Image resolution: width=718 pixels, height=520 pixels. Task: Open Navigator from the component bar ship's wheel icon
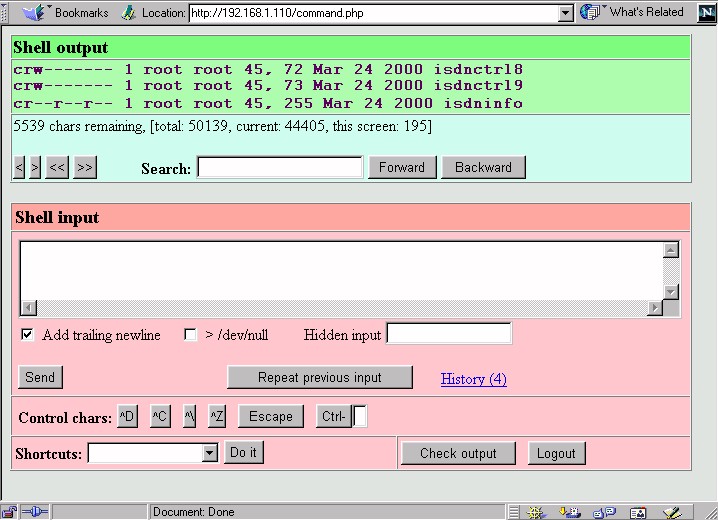point(537,512)
